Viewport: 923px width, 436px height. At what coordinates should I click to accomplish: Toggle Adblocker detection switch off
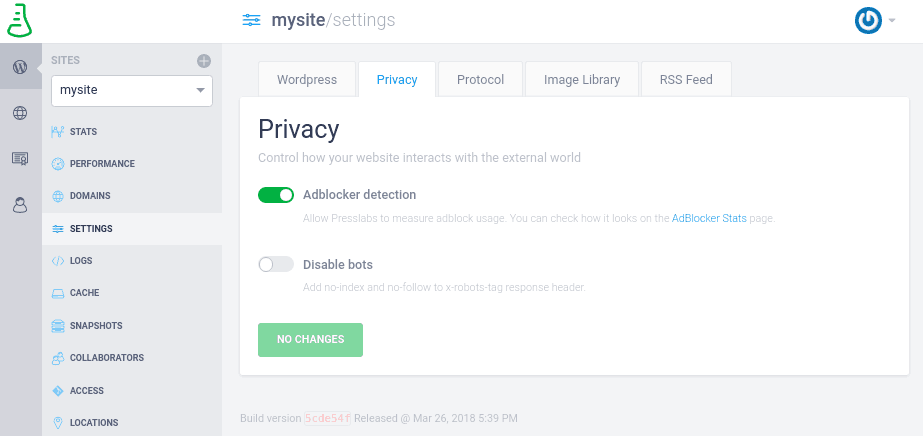coord(276,195)
